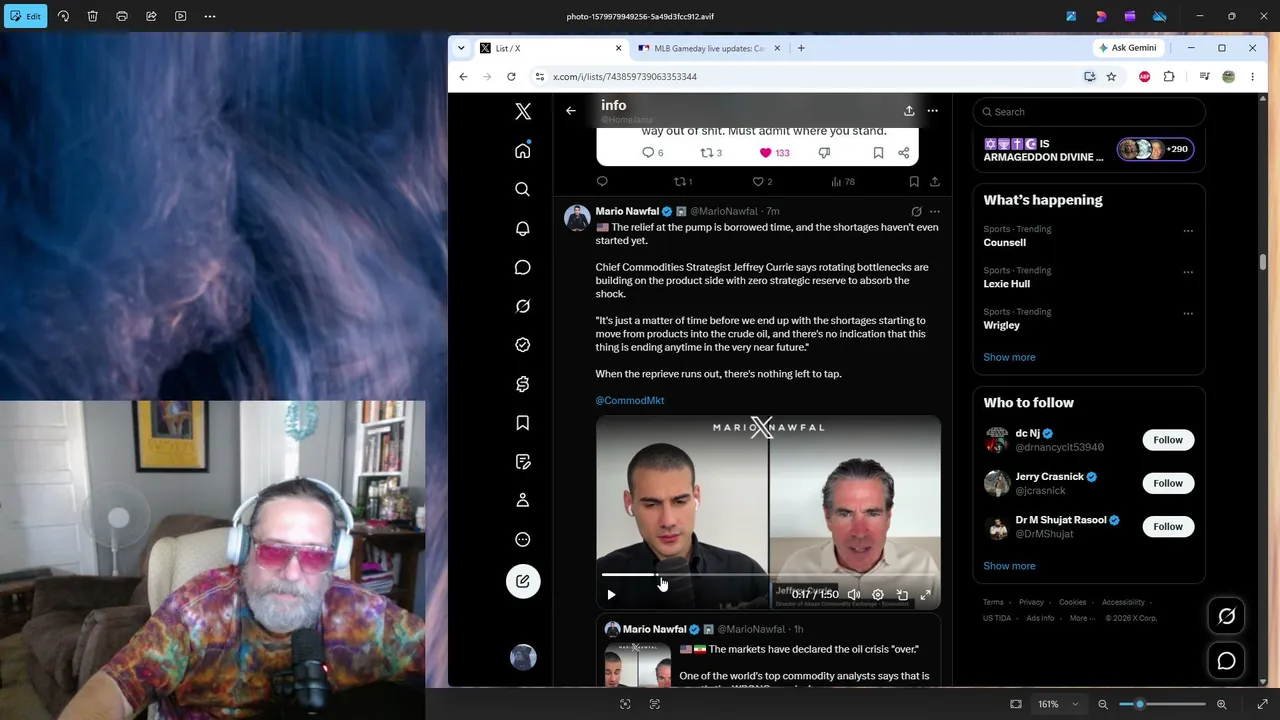Share the photo from Photos toolbar

point(151,16)
